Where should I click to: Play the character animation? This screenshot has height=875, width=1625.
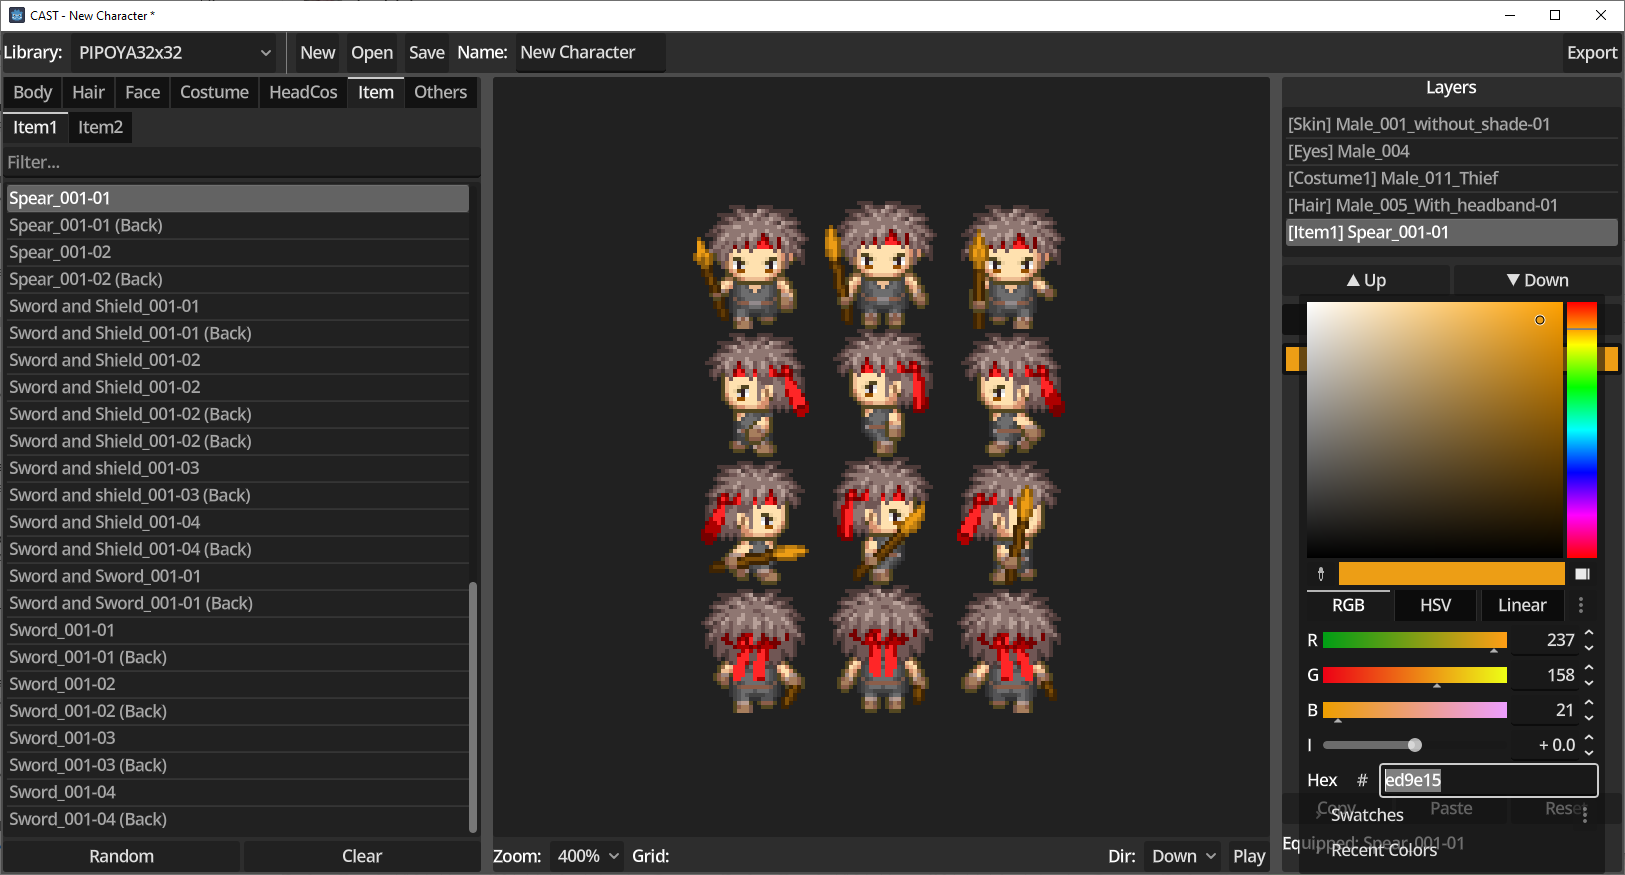[x=1249, y=856]
